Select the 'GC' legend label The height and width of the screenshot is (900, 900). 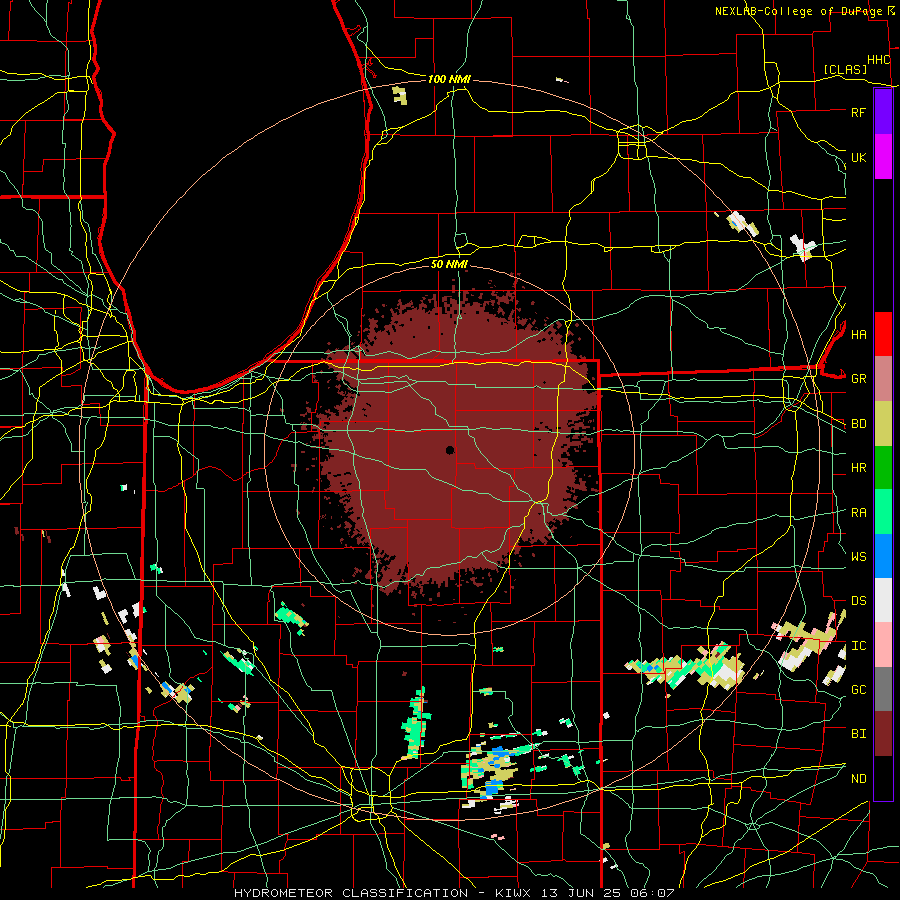click(858, 690)
